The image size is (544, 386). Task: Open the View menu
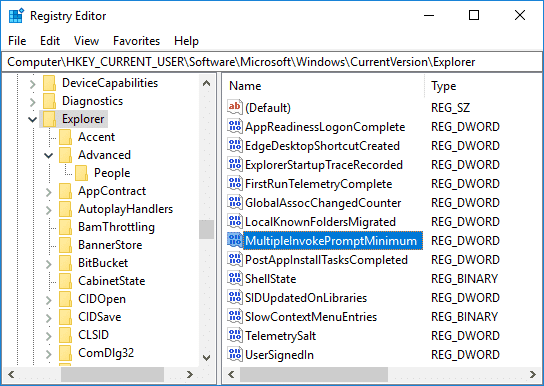pyautogui.click(x=86, y=41)
